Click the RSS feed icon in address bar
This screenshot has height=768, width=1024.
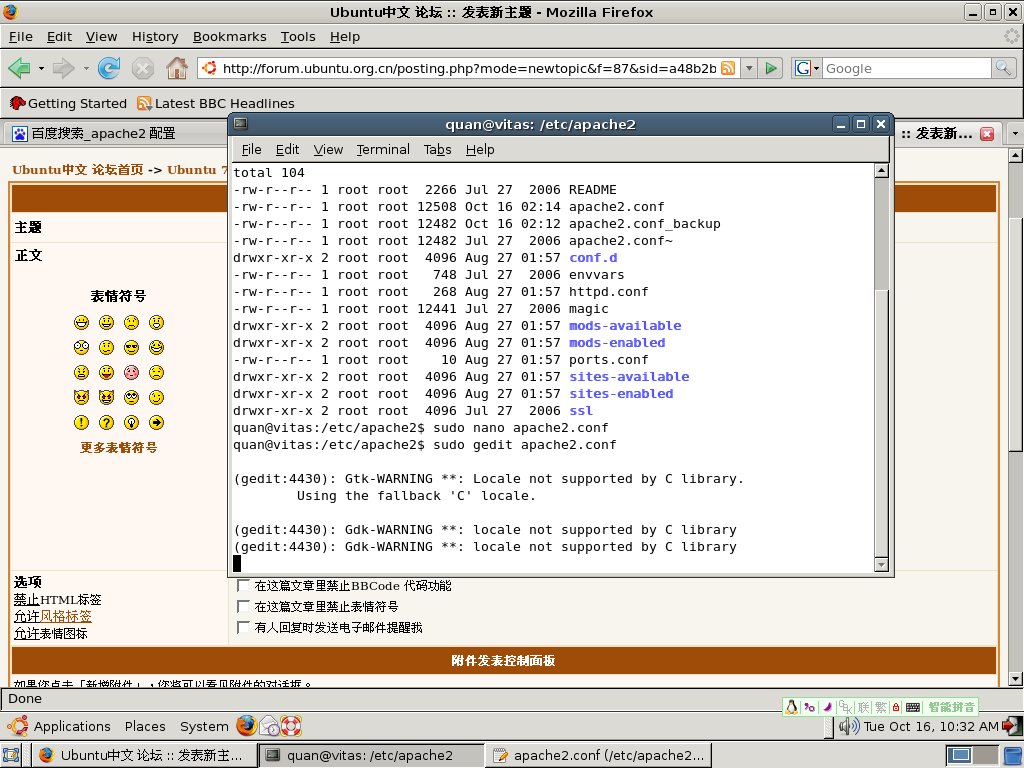(x=728, y=68)
